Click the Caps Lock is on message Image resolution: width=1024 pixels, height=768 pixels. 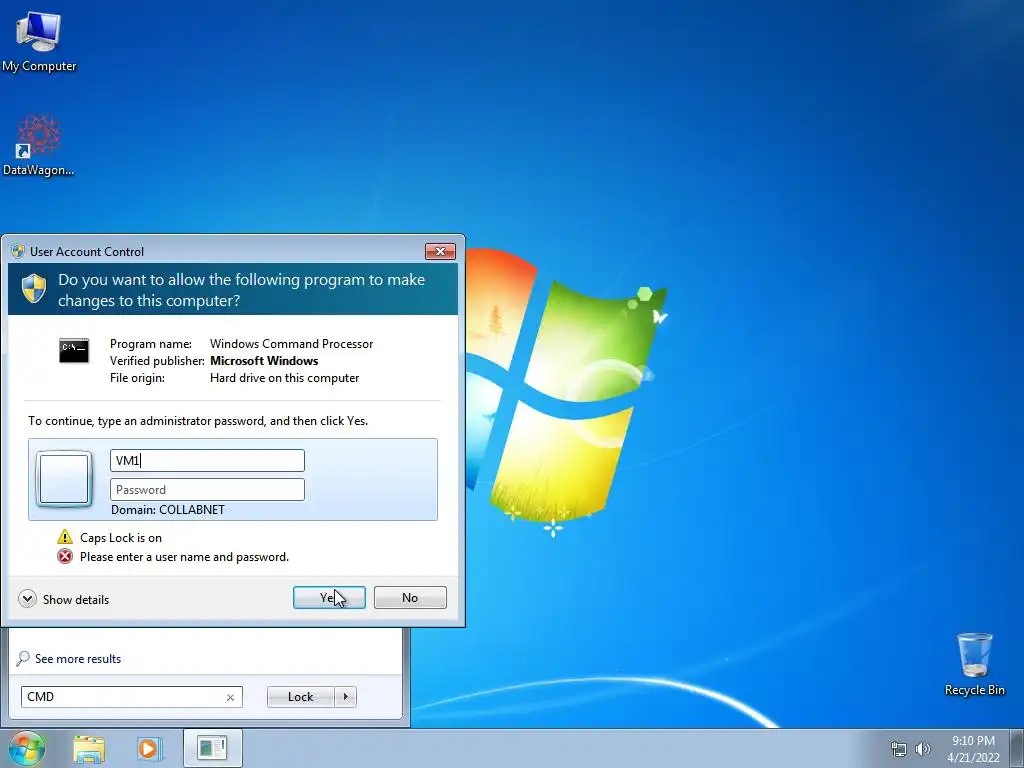[121, 537]
